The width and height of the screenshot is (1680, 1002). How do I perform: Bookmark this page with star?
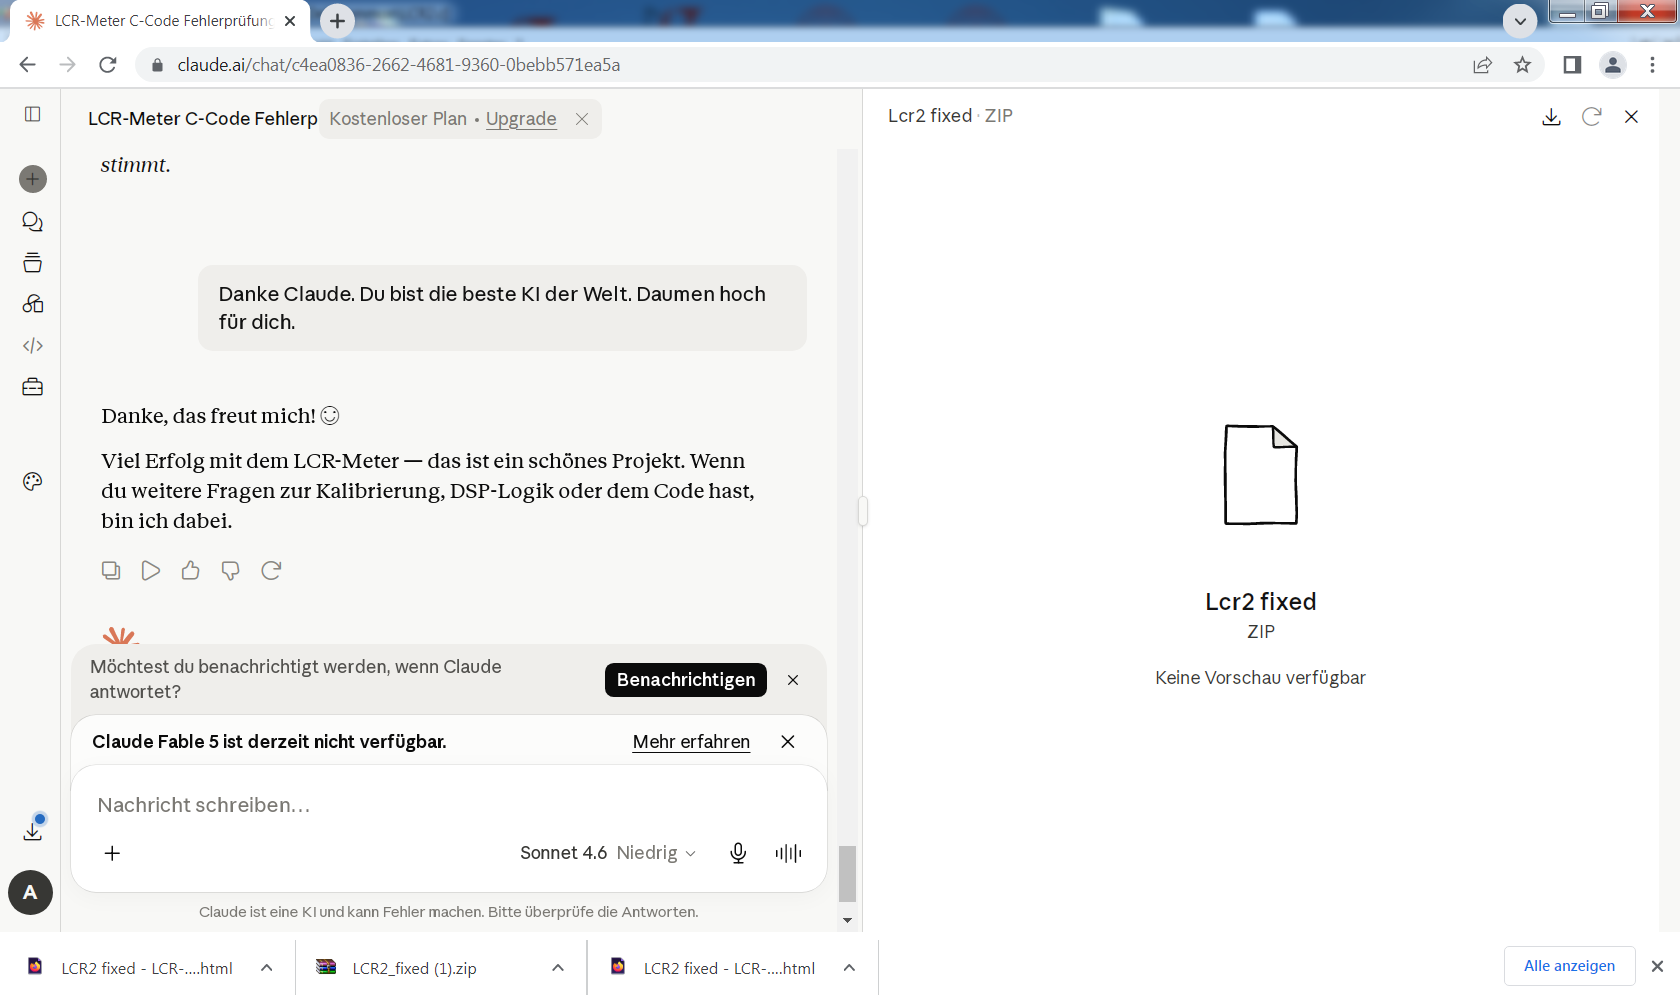click(1522, 65)
